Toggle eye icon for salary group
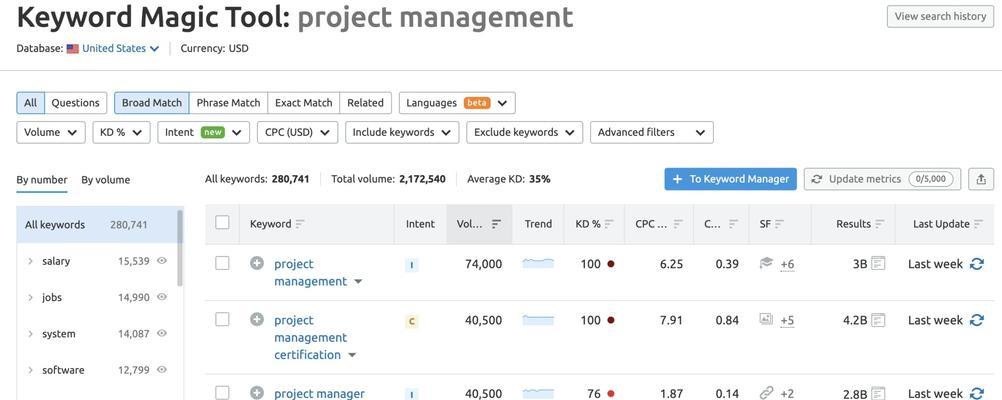 pos(162,261)
